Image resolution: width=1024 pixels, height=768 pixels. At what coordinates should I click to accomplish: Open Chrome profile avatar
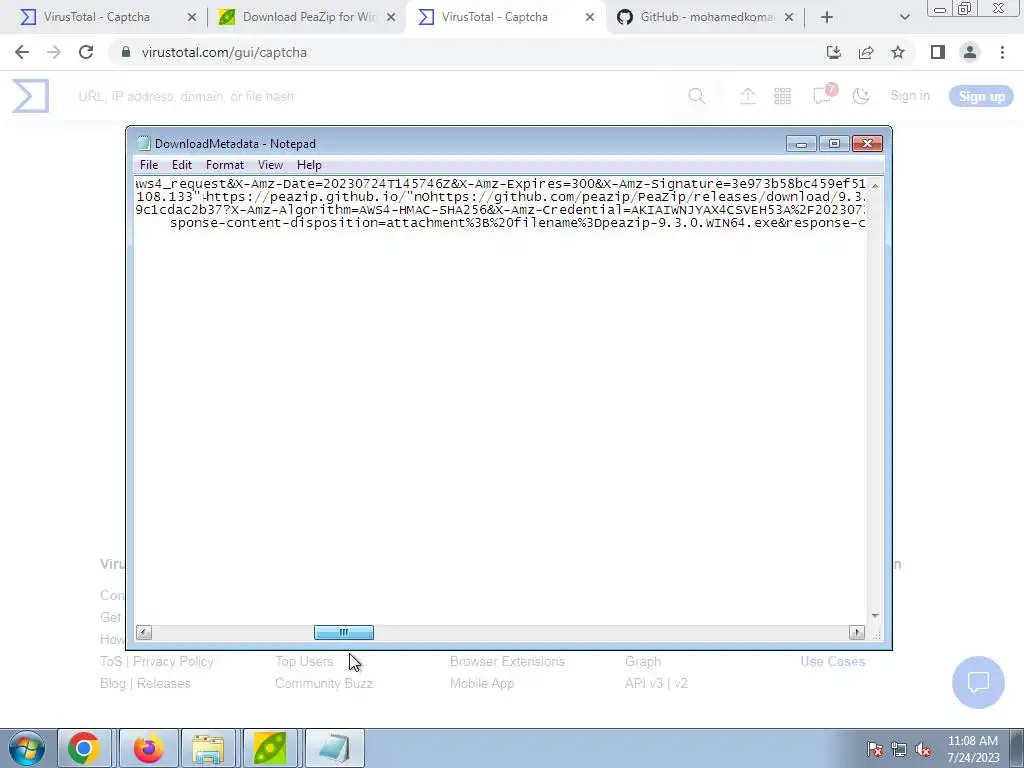(970, 52)
